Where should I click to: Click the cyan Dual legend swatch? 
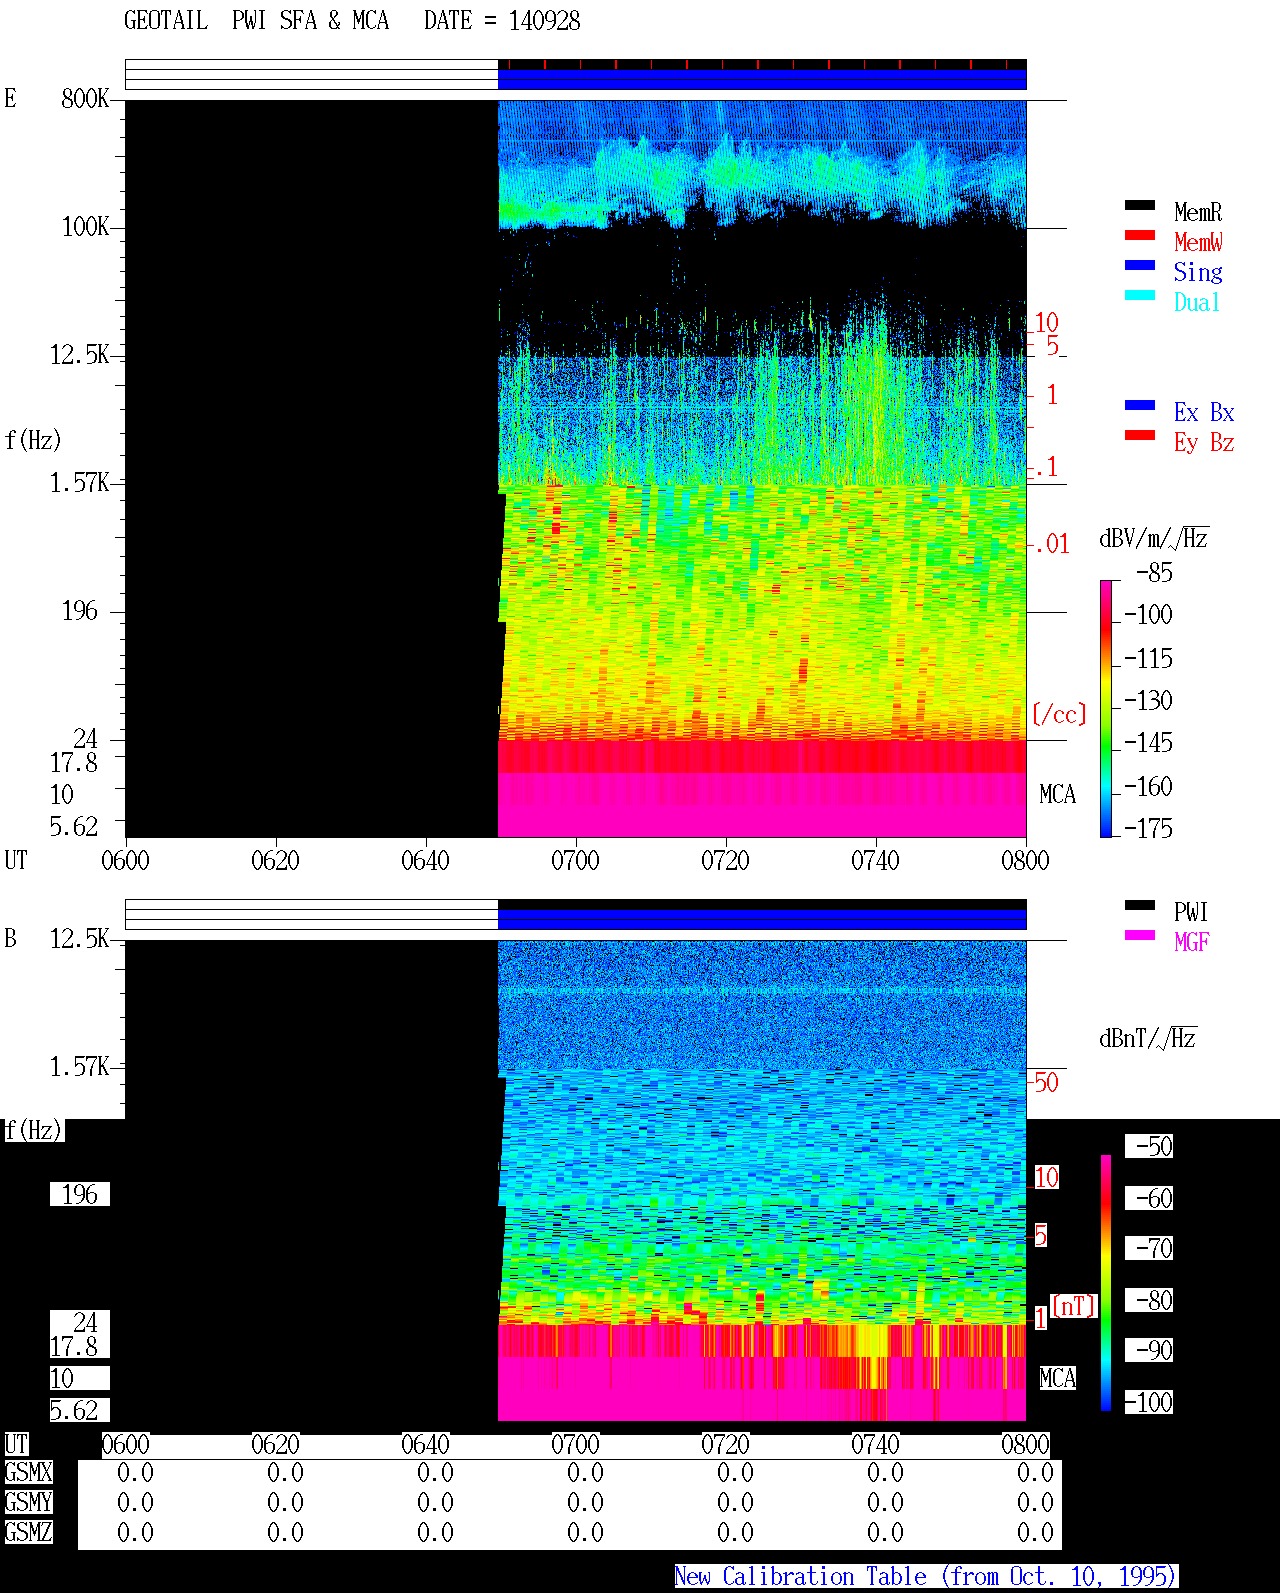pyautogui.click(x=1140, y=295)
